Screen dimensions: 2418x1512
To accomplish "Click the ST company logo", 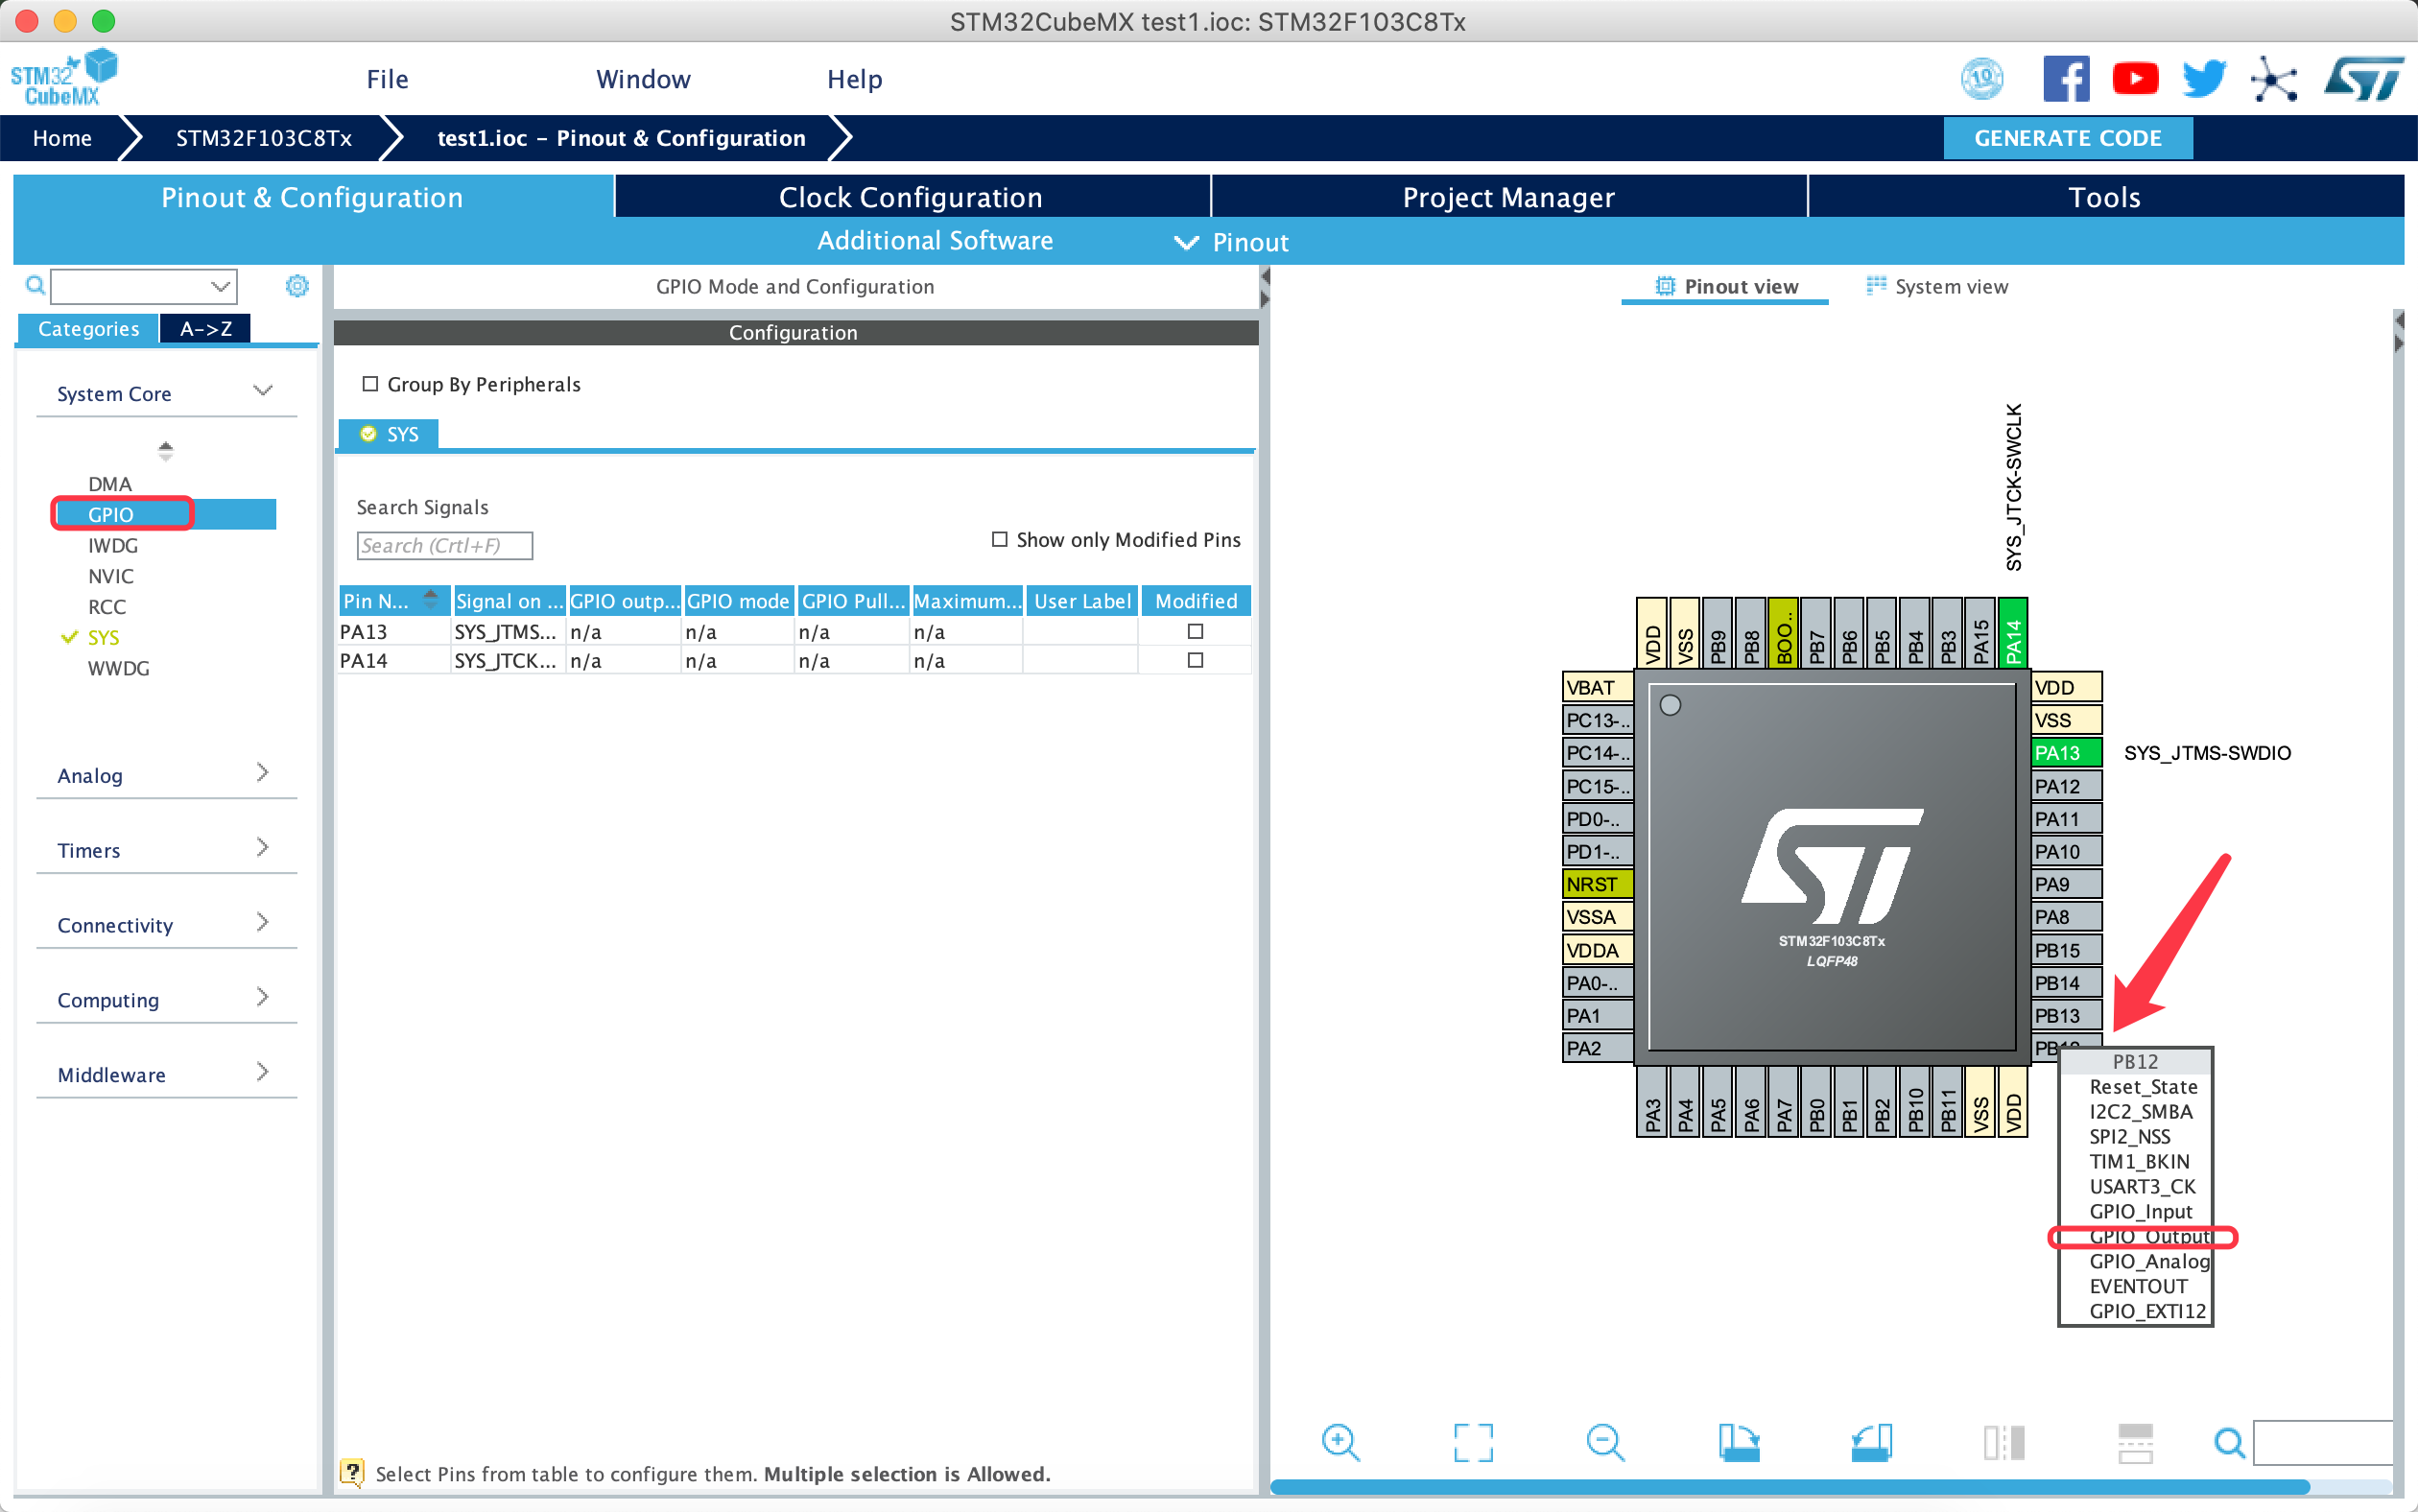I will click(x=2364, y=79).
